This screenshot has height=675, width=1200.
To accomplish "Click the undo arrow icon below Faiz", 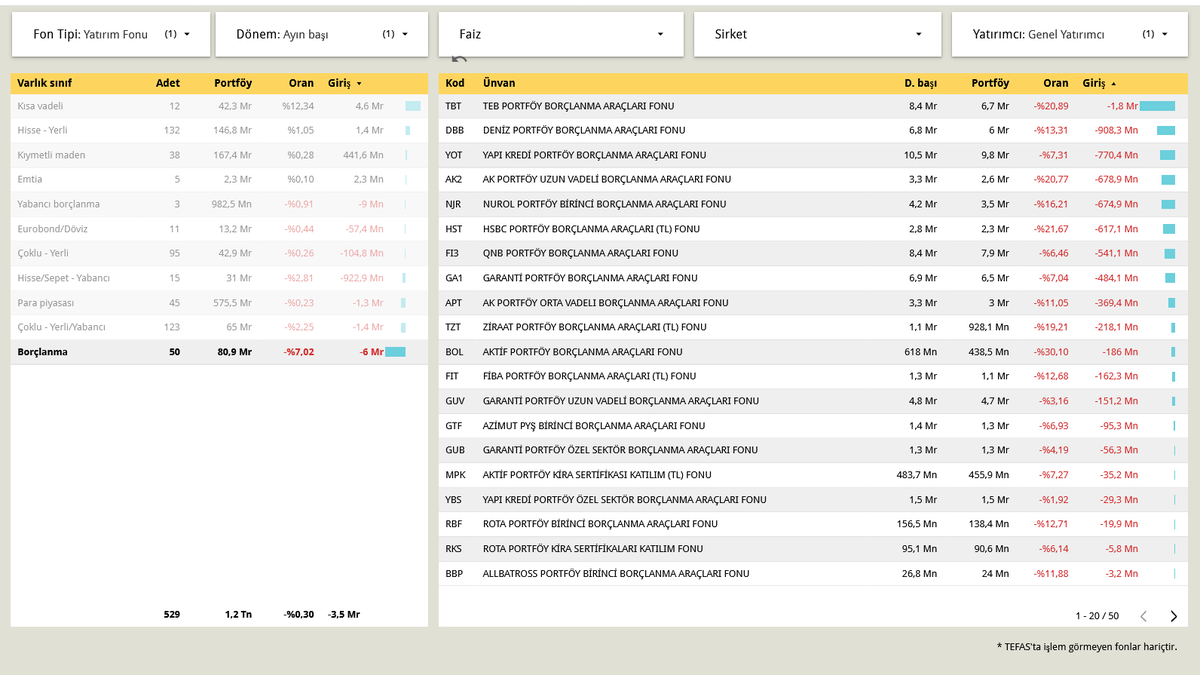I will click(459, 60).
